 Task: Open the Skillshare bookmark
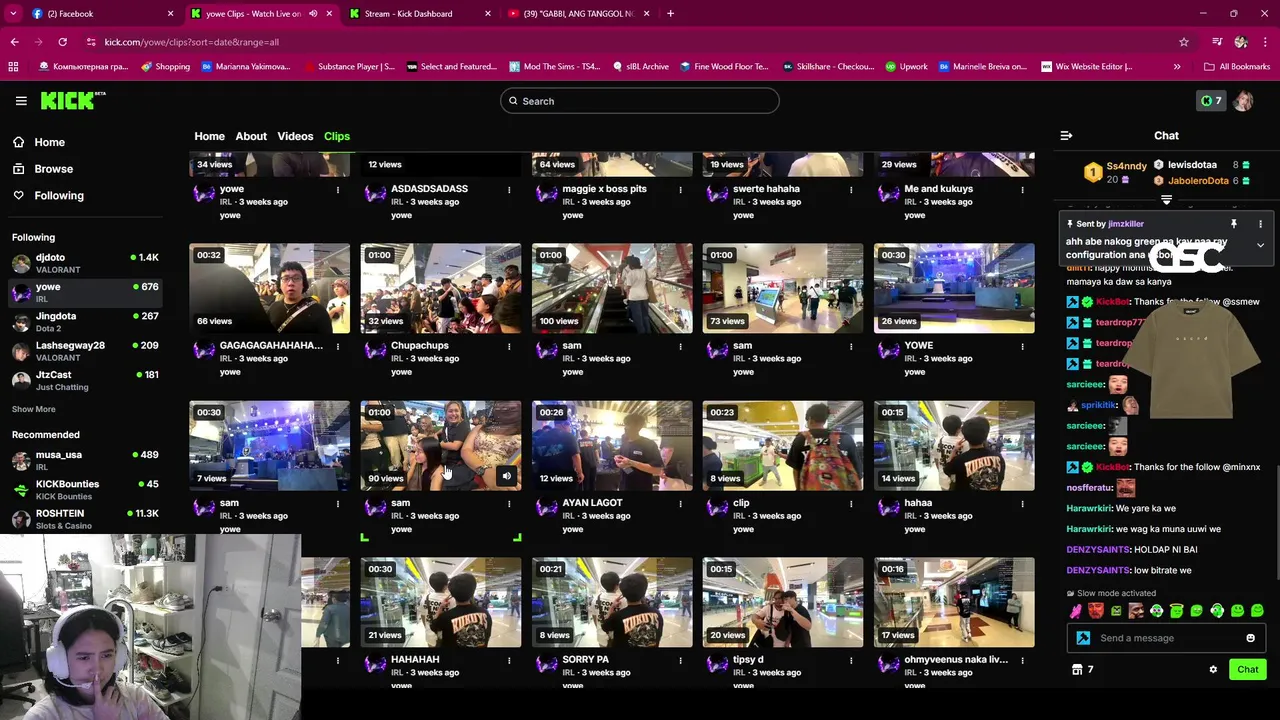pos(828,67)
